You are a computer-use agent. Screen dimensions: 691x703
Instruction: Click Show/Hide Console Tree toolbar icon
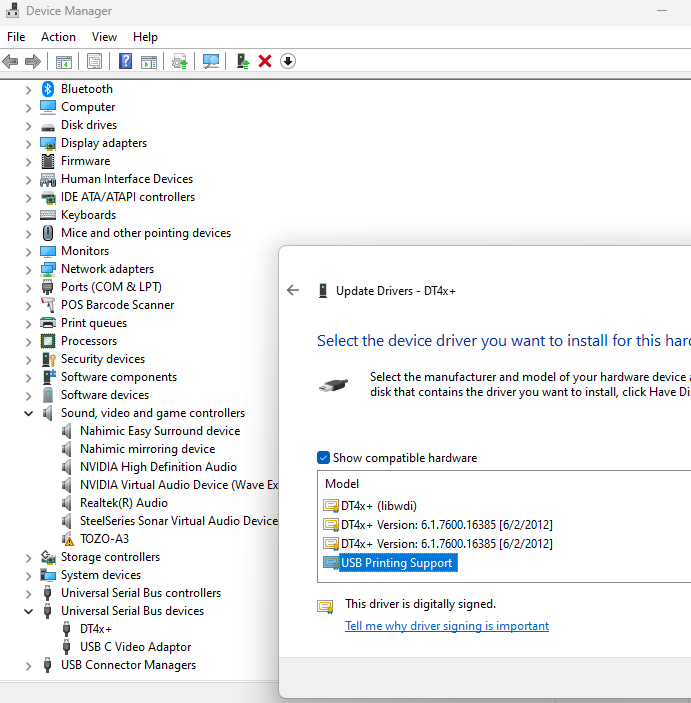(64, 61)
